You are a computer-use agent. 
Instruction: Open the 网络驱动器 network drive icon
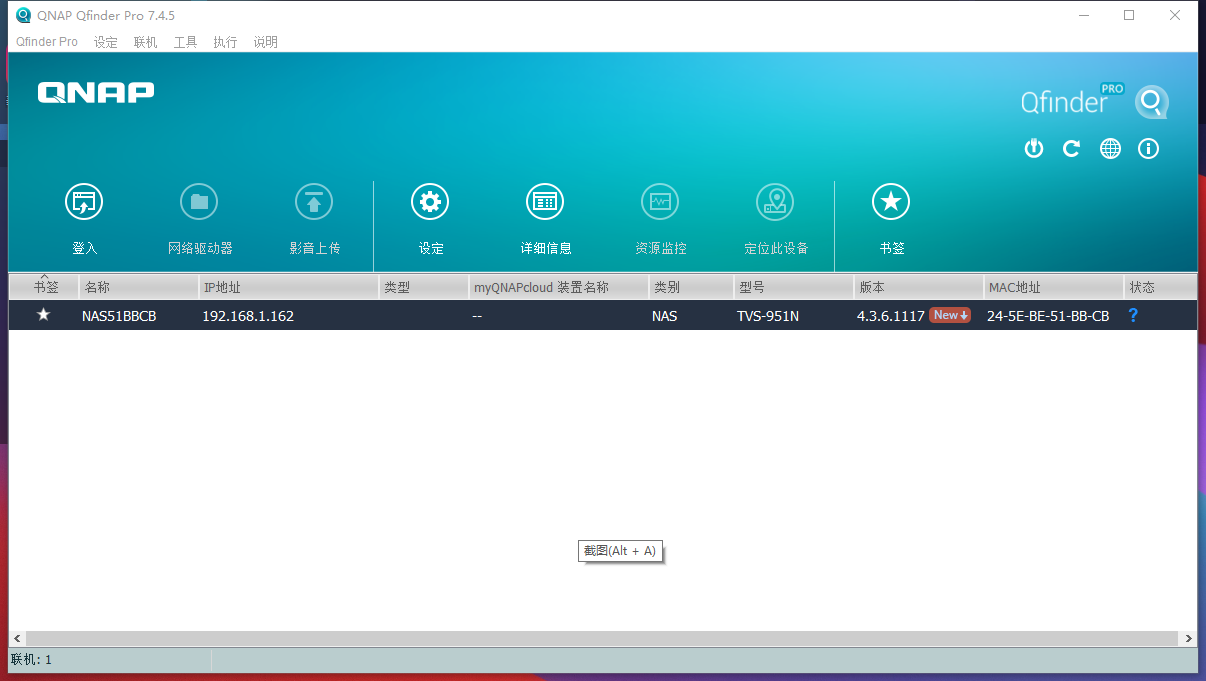(x=199, y=202)
